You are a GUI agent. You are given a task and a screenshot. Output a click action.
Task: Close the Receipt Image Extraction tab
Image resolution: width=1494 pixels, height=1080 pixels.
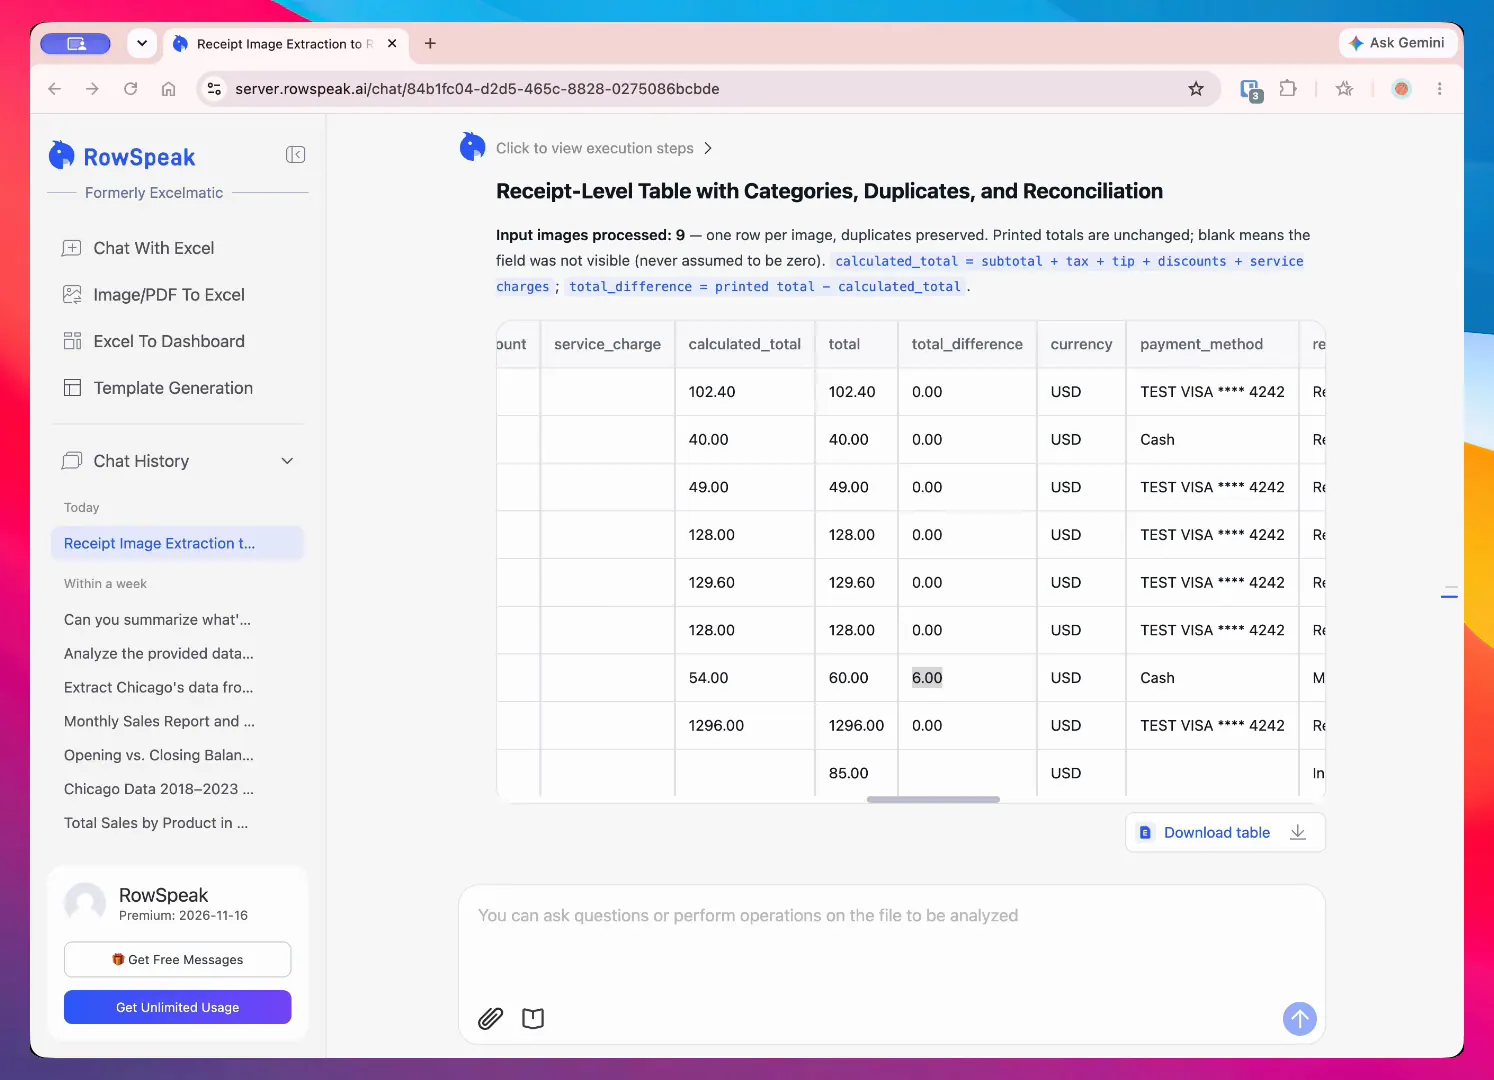[x=392, y=43]
